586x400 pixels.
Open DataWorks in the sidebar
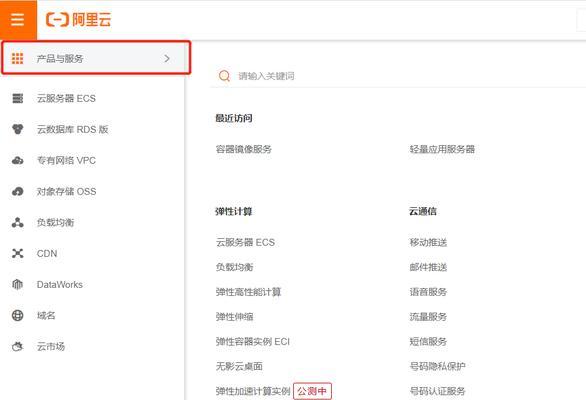pos(60,284)
